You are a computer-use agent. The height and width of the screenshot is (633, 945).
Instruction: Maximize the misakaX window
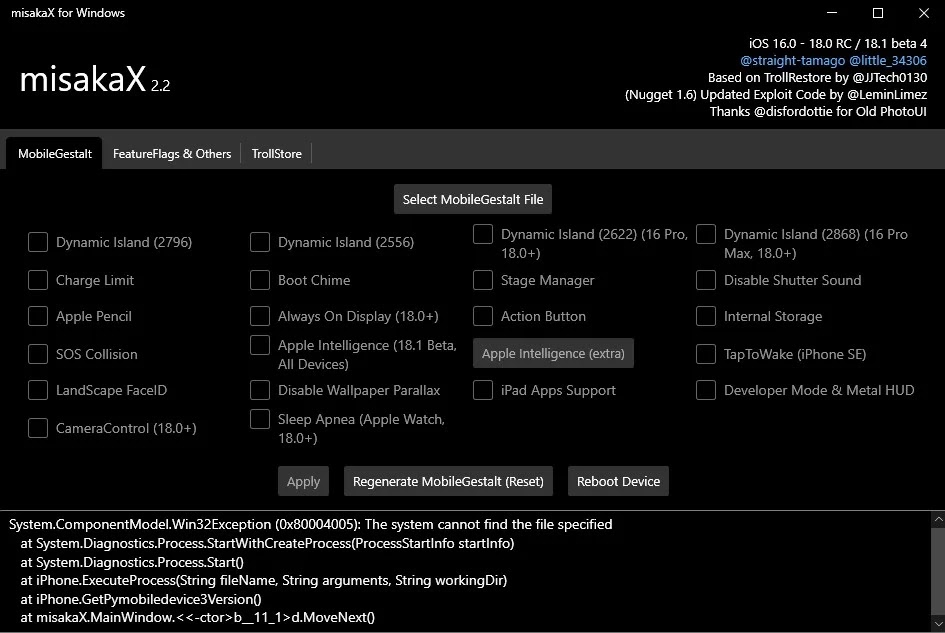pos(878,13)
